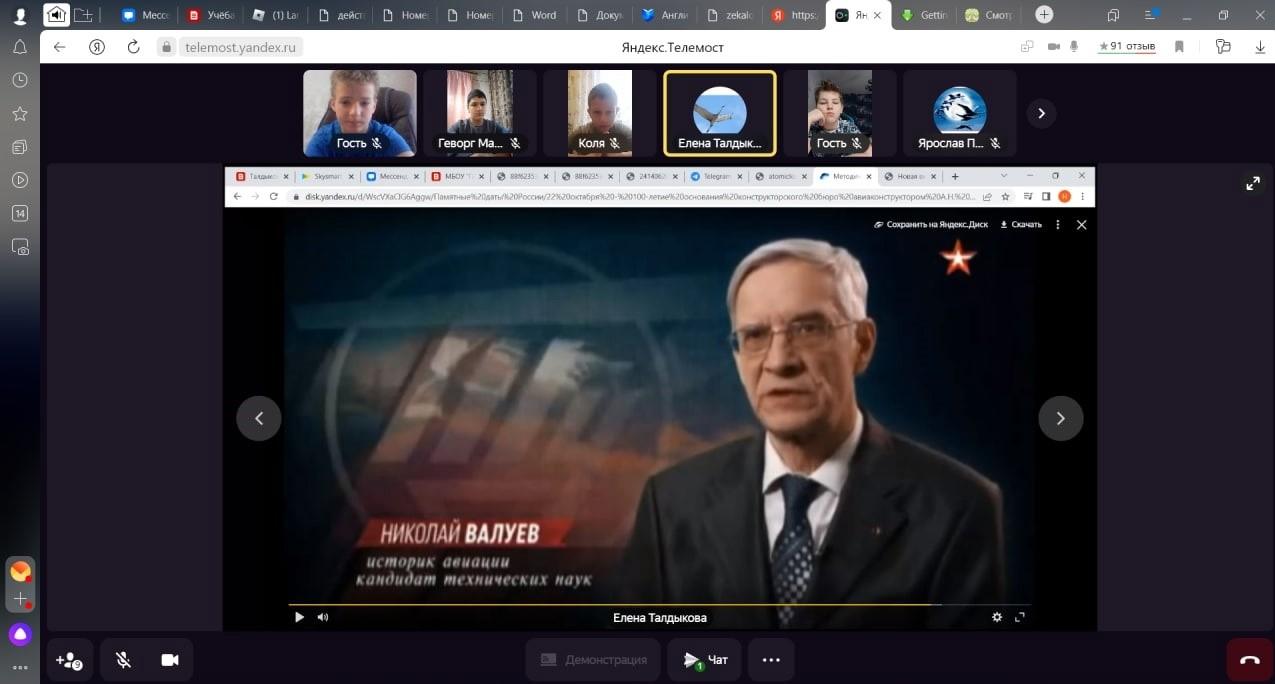End the call with red hang-up button
1275x684 pixels.
(x=1249, y=660)
